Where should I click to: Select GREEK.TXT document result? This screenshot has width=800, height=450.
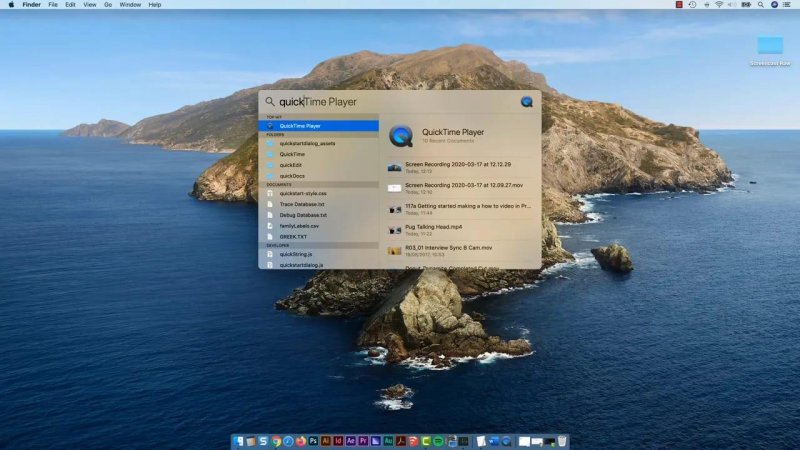coord(318,237)
